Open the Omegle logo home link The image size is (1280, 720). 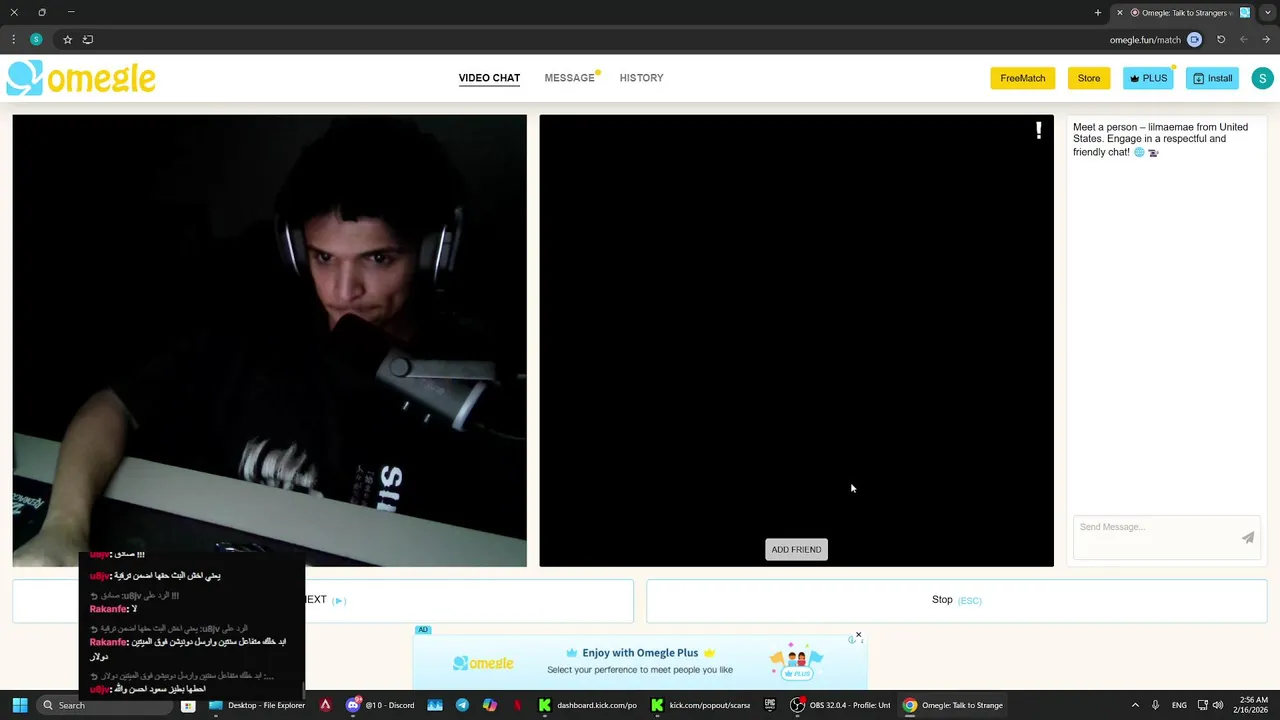click(x=81, y=78)
